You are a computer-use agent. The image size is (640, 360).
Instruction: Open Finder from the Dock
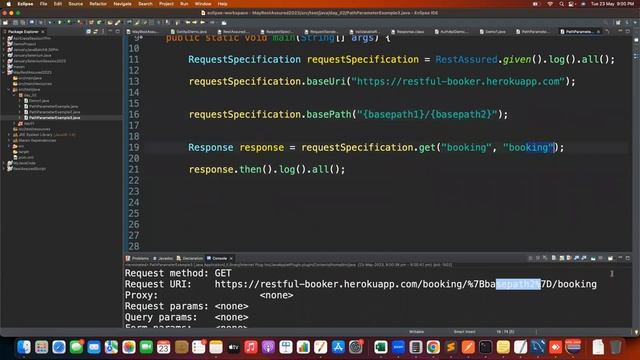point(24,347)
